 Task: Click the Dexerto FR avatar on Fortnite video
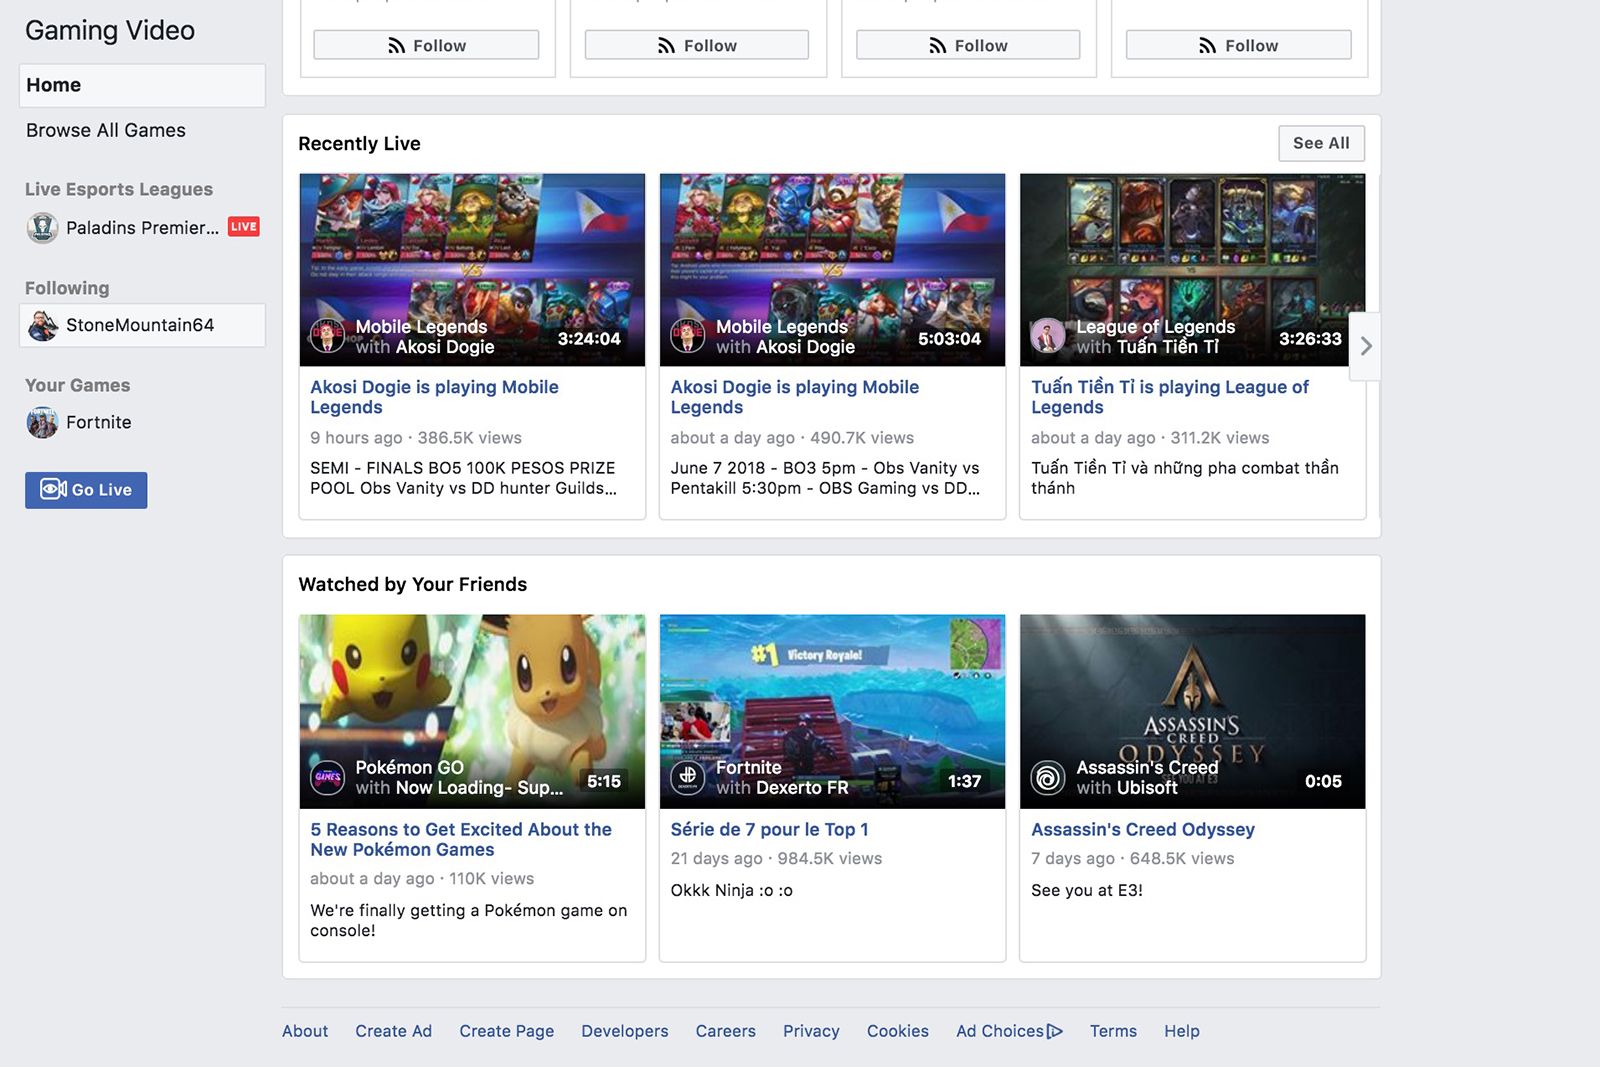point(687,777)
